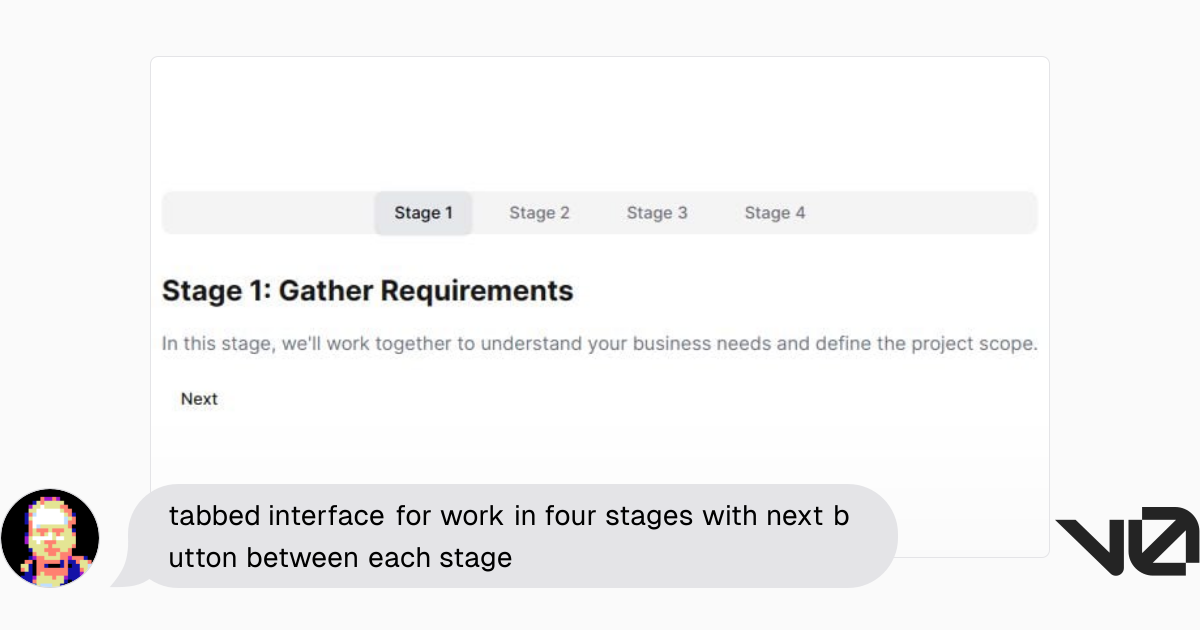Click the 'Stage 1: Gather Requirements' heading

click(367, 291)
